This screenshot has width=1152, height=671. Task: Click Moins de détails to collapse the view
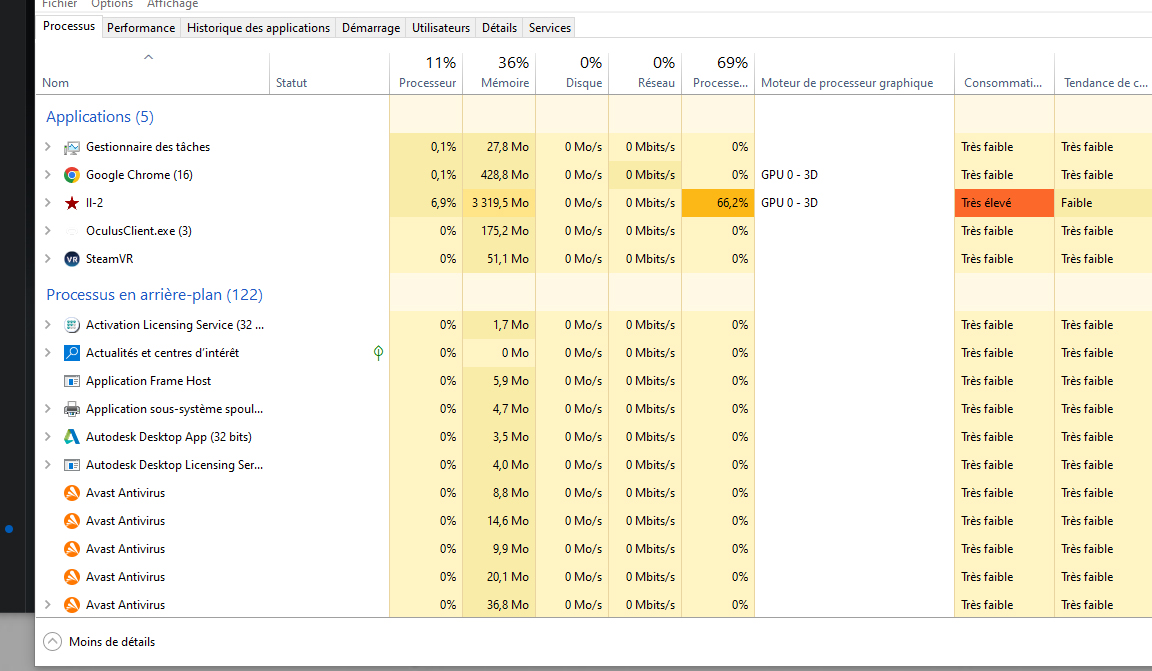coord(99,642)
